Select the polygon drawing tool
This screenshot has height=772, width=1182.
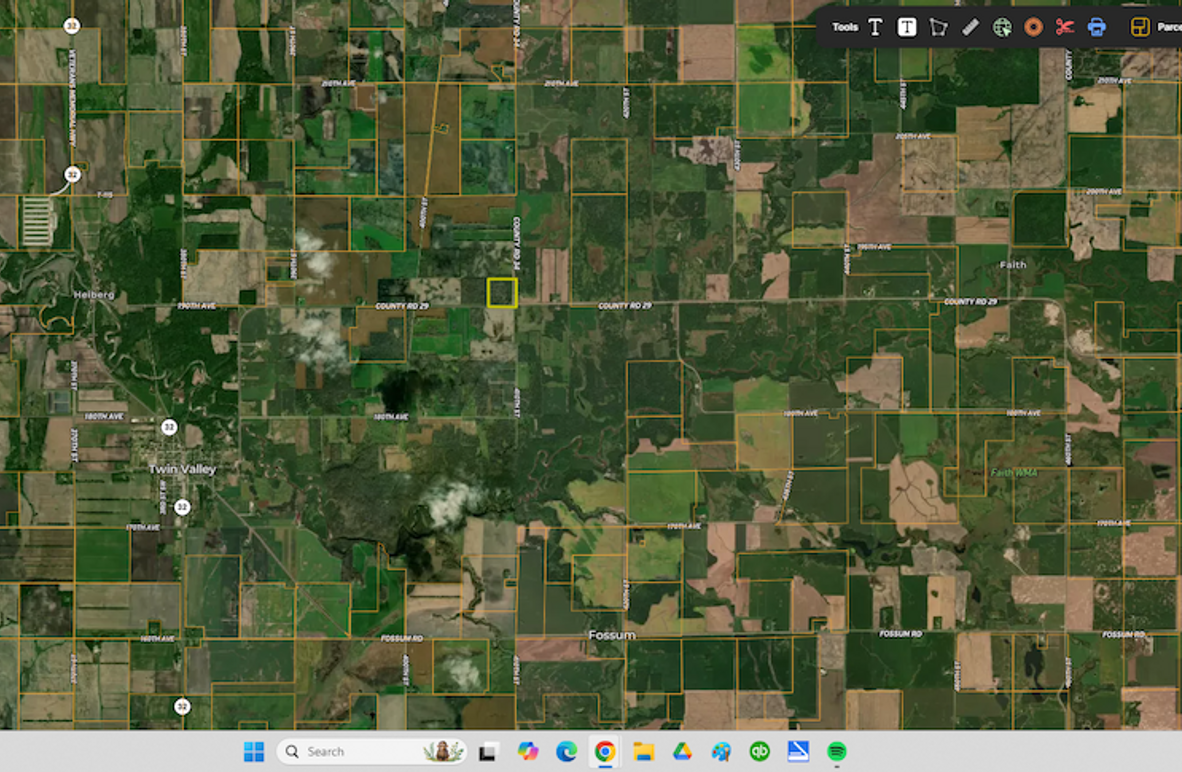(x=938, y=27)
